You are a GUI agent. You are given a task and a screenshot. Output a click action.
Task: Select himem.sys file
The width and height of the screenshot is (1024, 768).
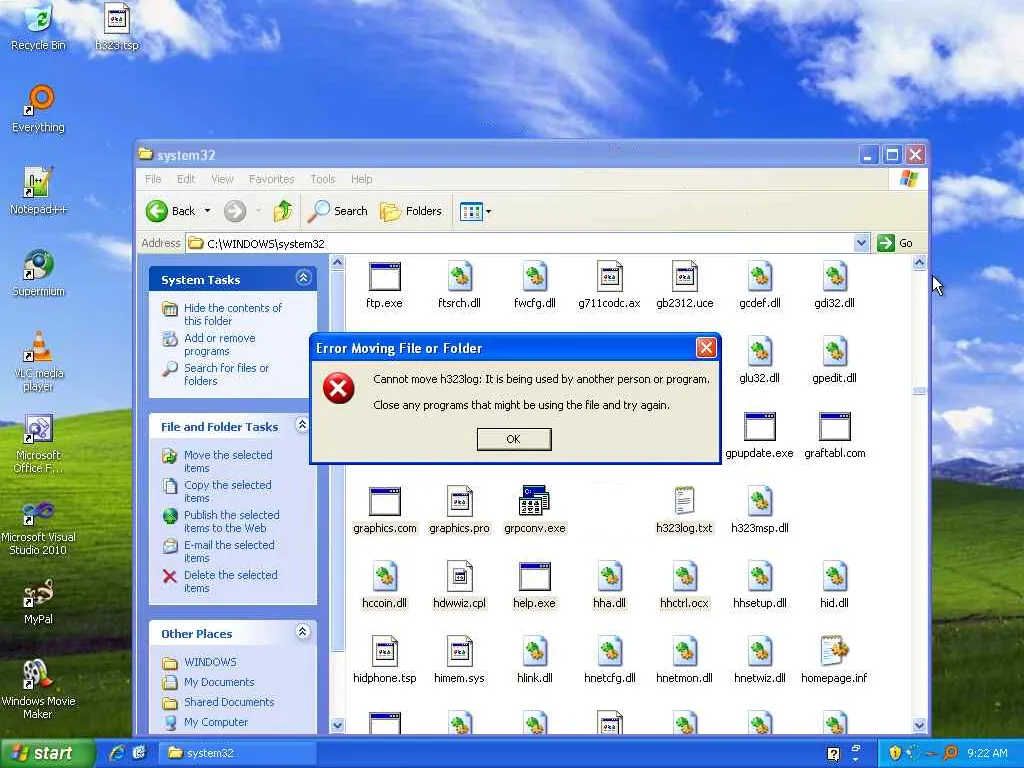pyautogui.click(x=460, y=661)
